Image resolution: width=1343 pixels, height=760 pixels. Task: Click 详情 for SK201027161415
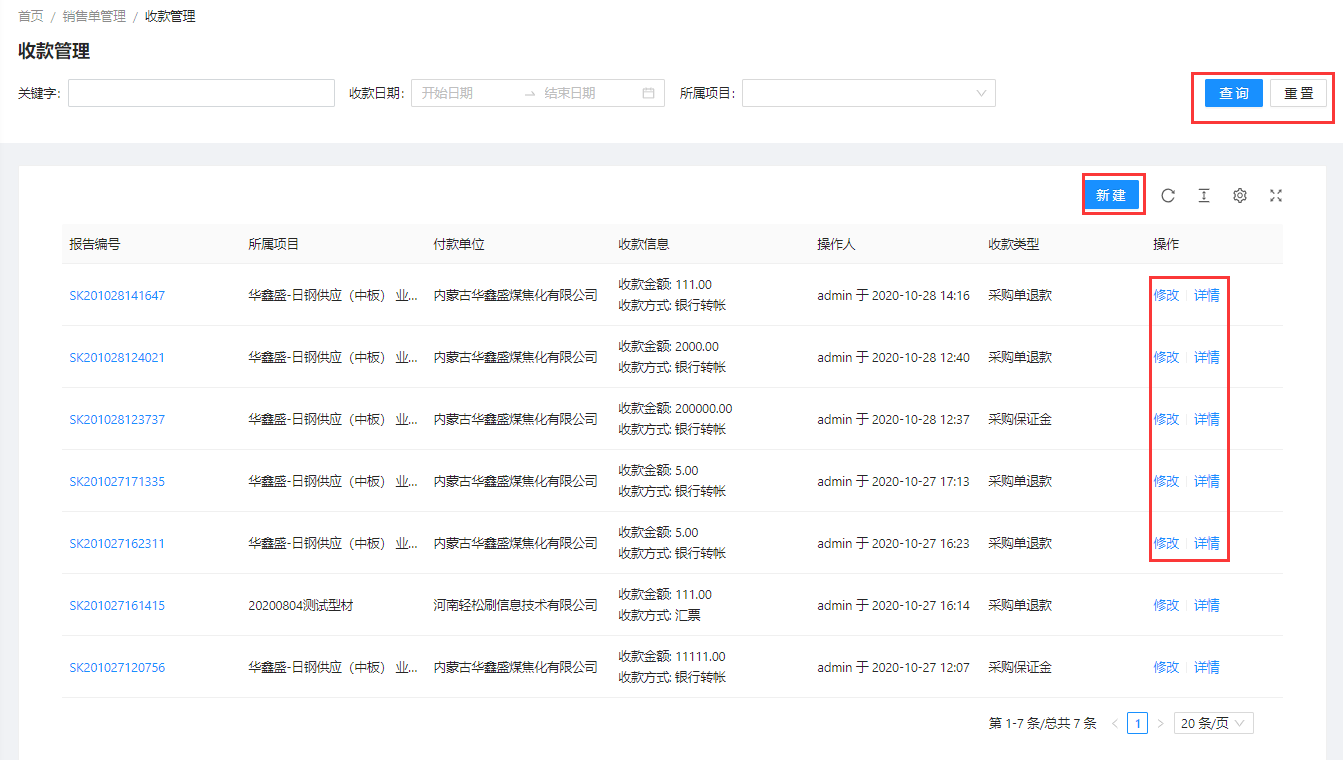[1207, 606]
